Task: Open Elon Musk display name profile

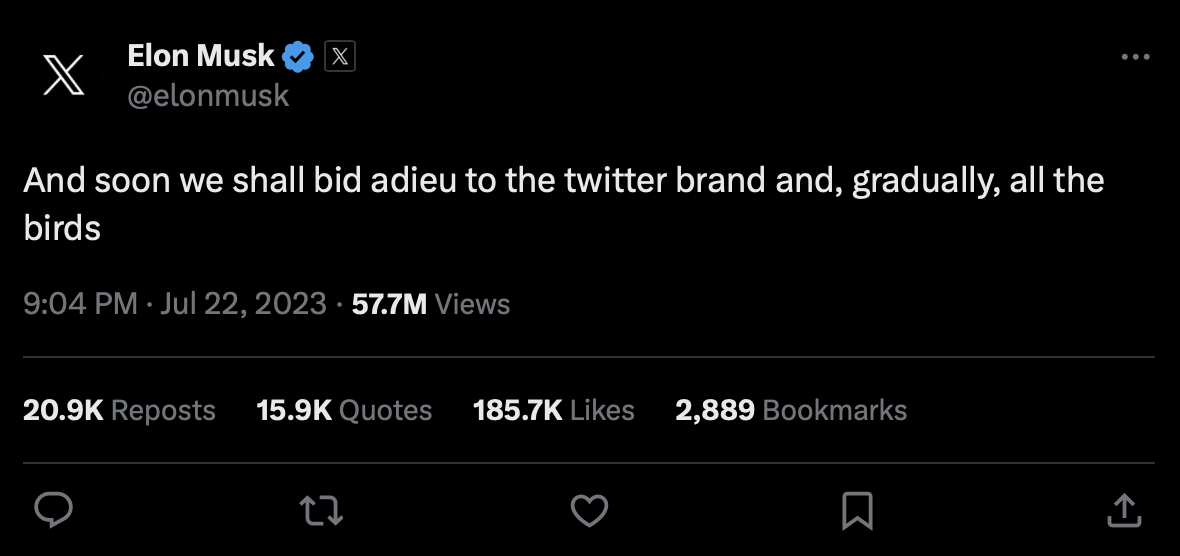Action: coord(200,56)
